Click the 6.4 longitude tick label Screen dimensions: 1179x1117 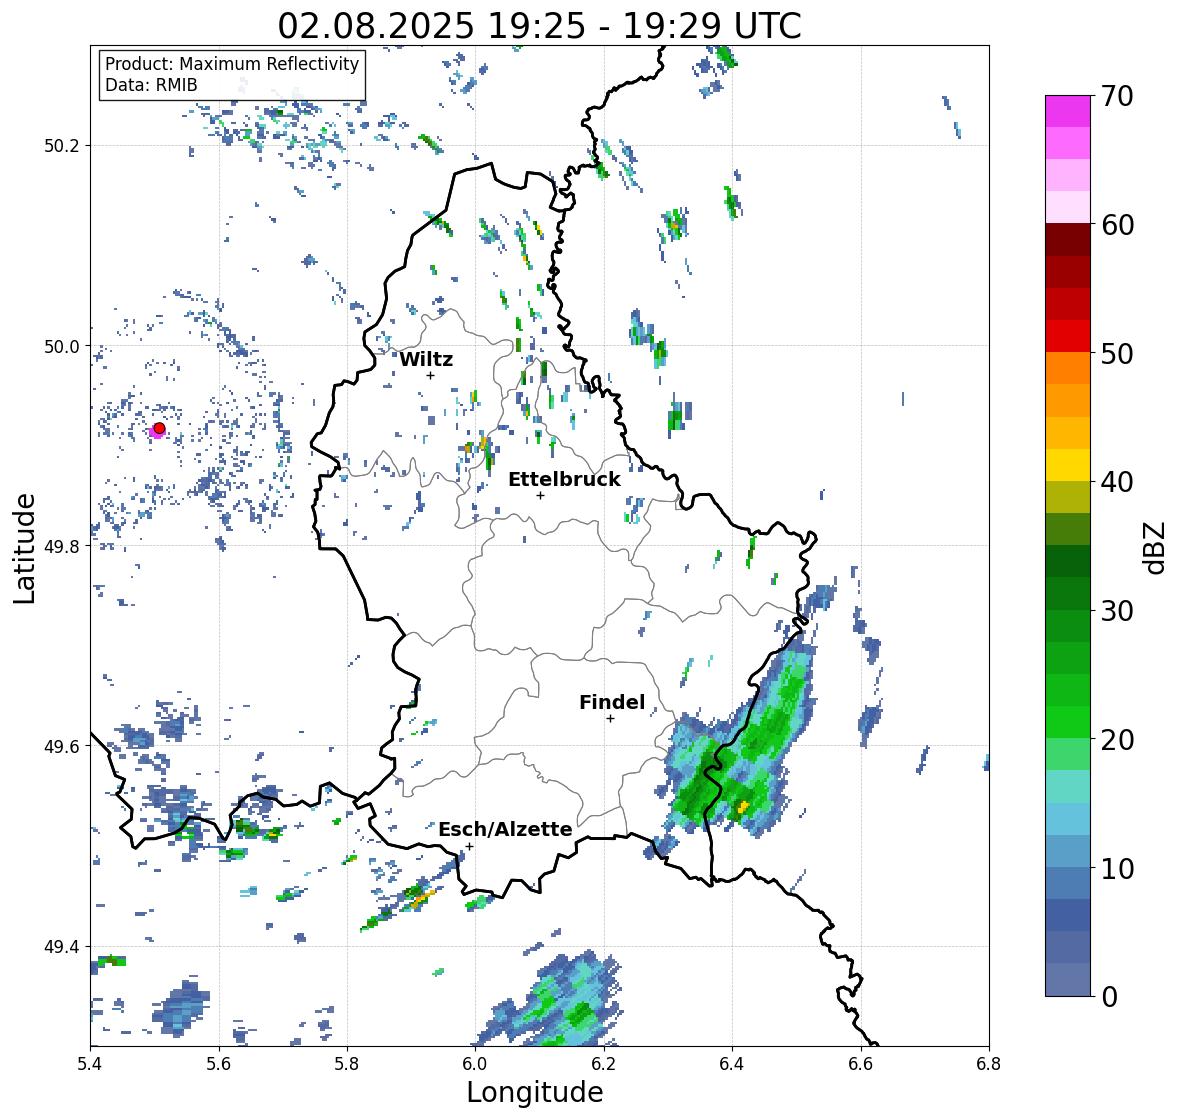click(x=732, y=1064)
